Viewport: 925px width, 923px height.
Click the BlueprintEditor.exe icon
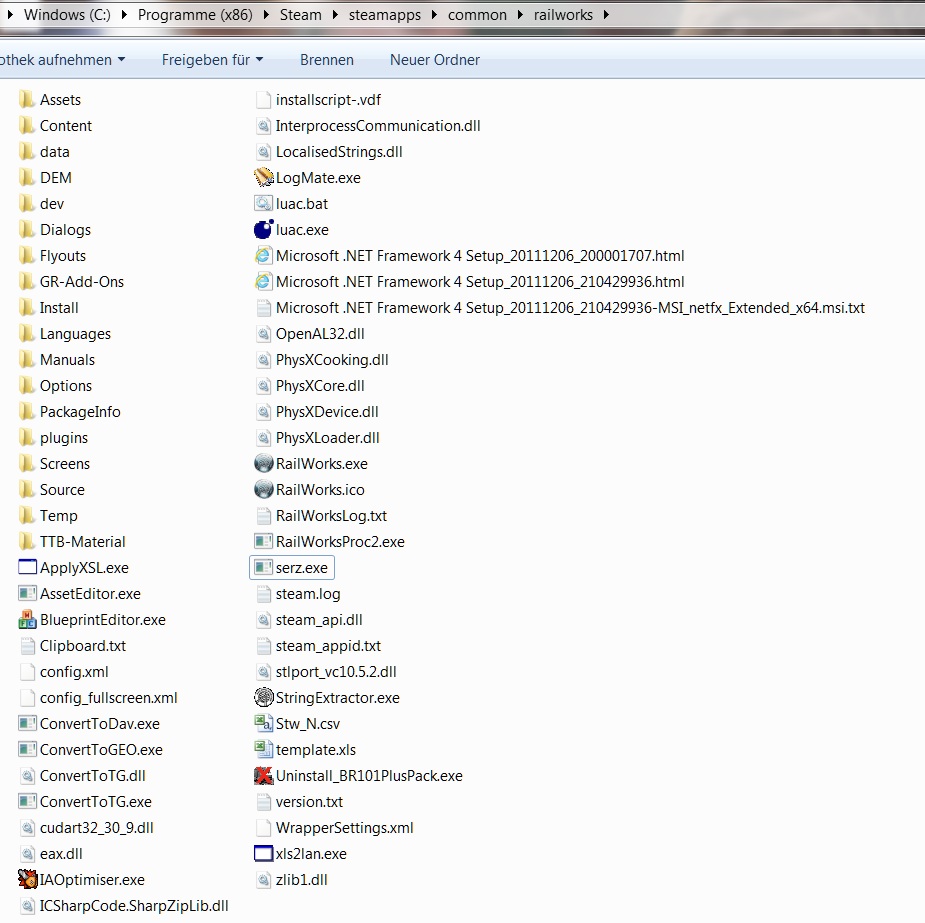pyautogui.click(x=28, y=620)
